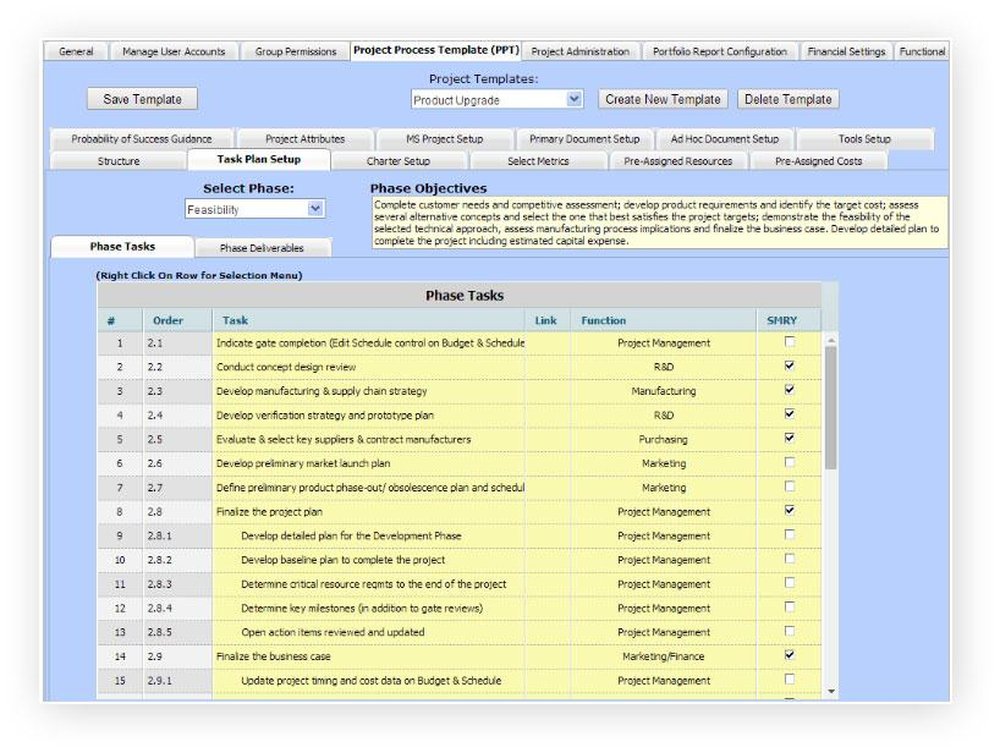This screenshot has width=1000, height=753.
Task: Open the Project Administration tab
Action: 580,52
